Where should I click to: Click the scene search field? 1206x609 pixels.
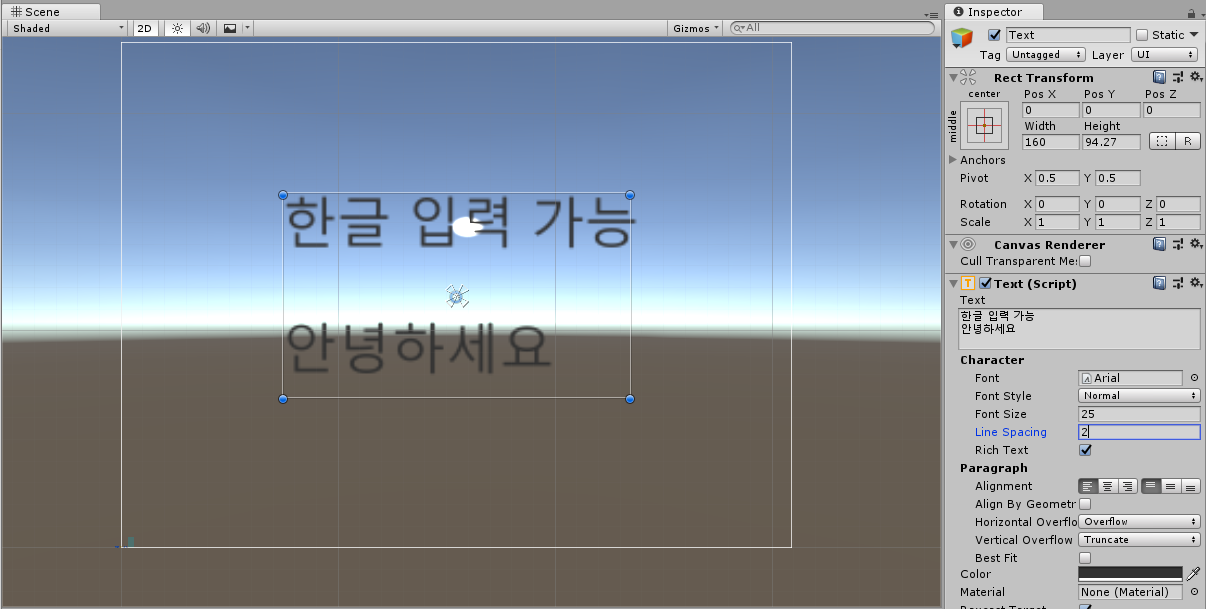point(832,28)
